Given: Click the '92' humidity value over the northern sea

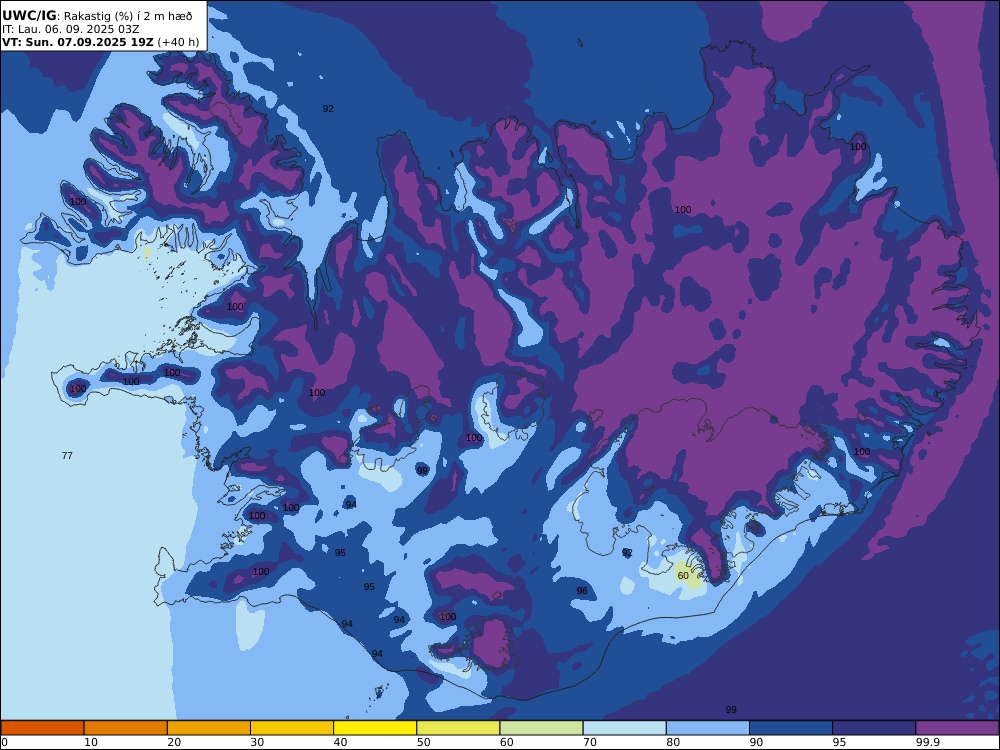Looking at the screenshot, I should tap(328, 109).
